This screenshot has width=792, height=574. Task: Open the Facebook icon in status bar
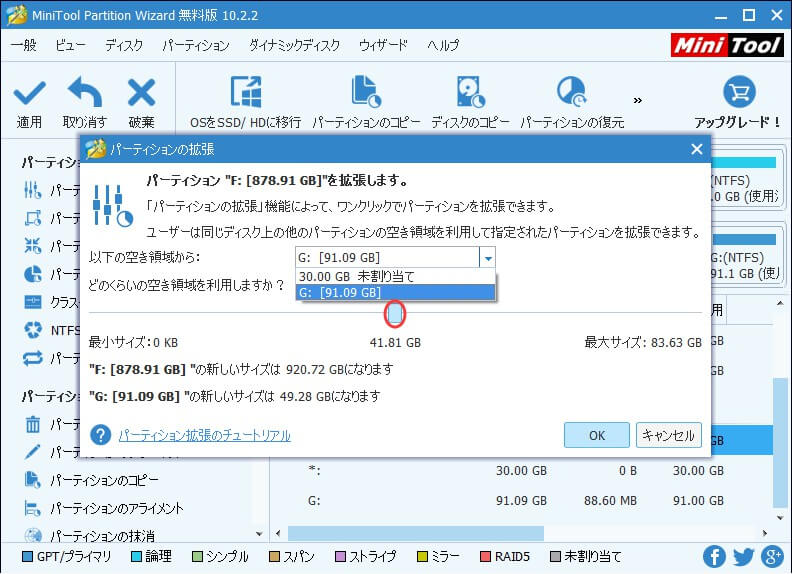pyautogui.click(x=714, y=556)
